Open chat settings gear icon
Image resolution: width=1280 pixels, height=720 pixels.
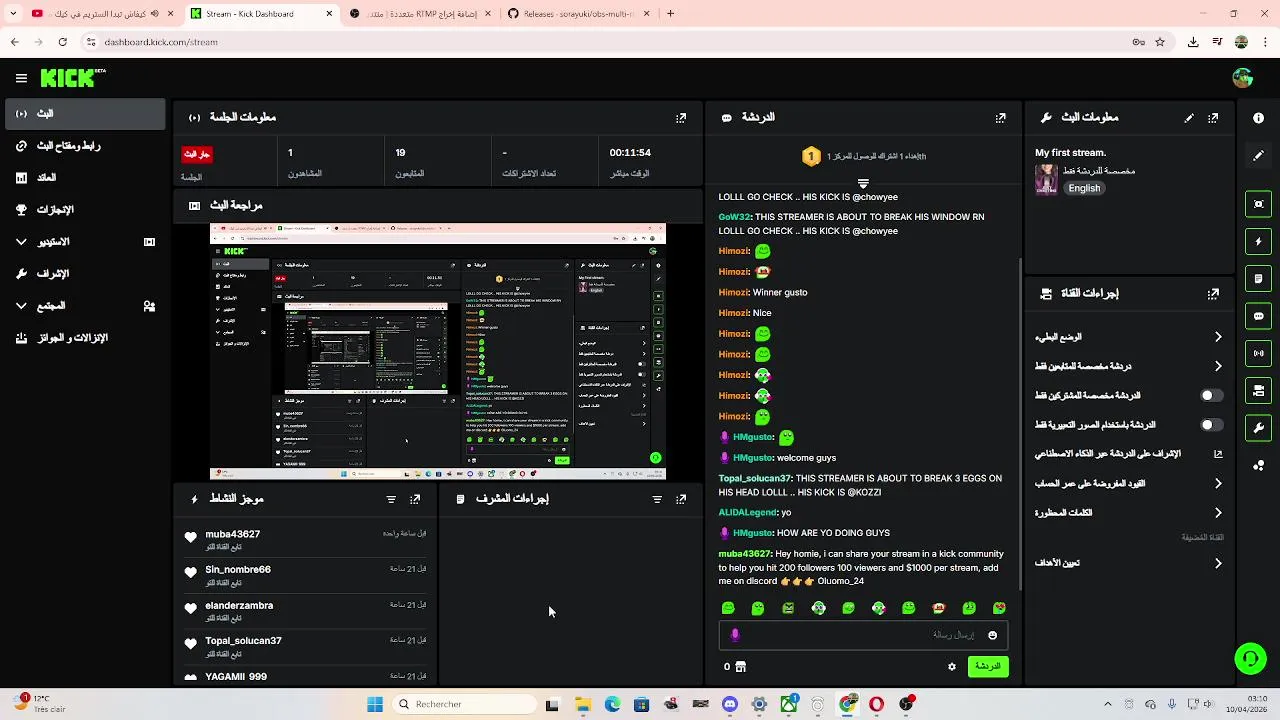click(952, 666)
